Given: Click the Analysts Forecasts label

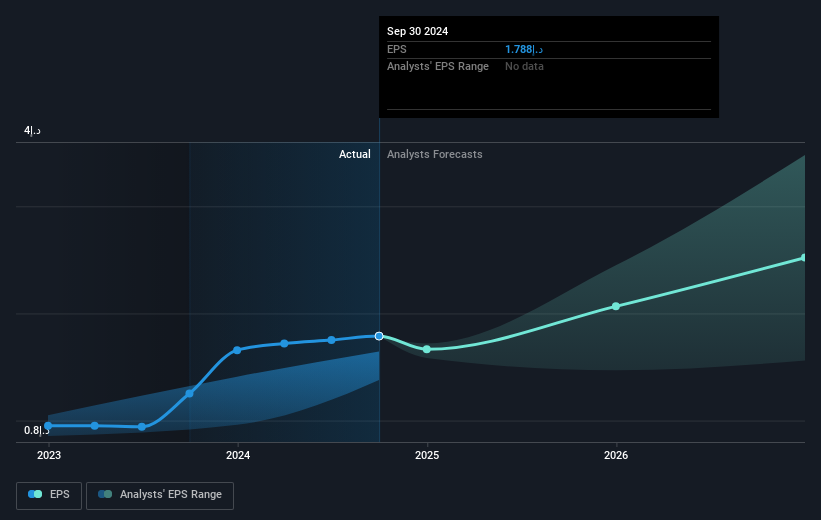Looking at the screenshot, I should click(435, 154).
